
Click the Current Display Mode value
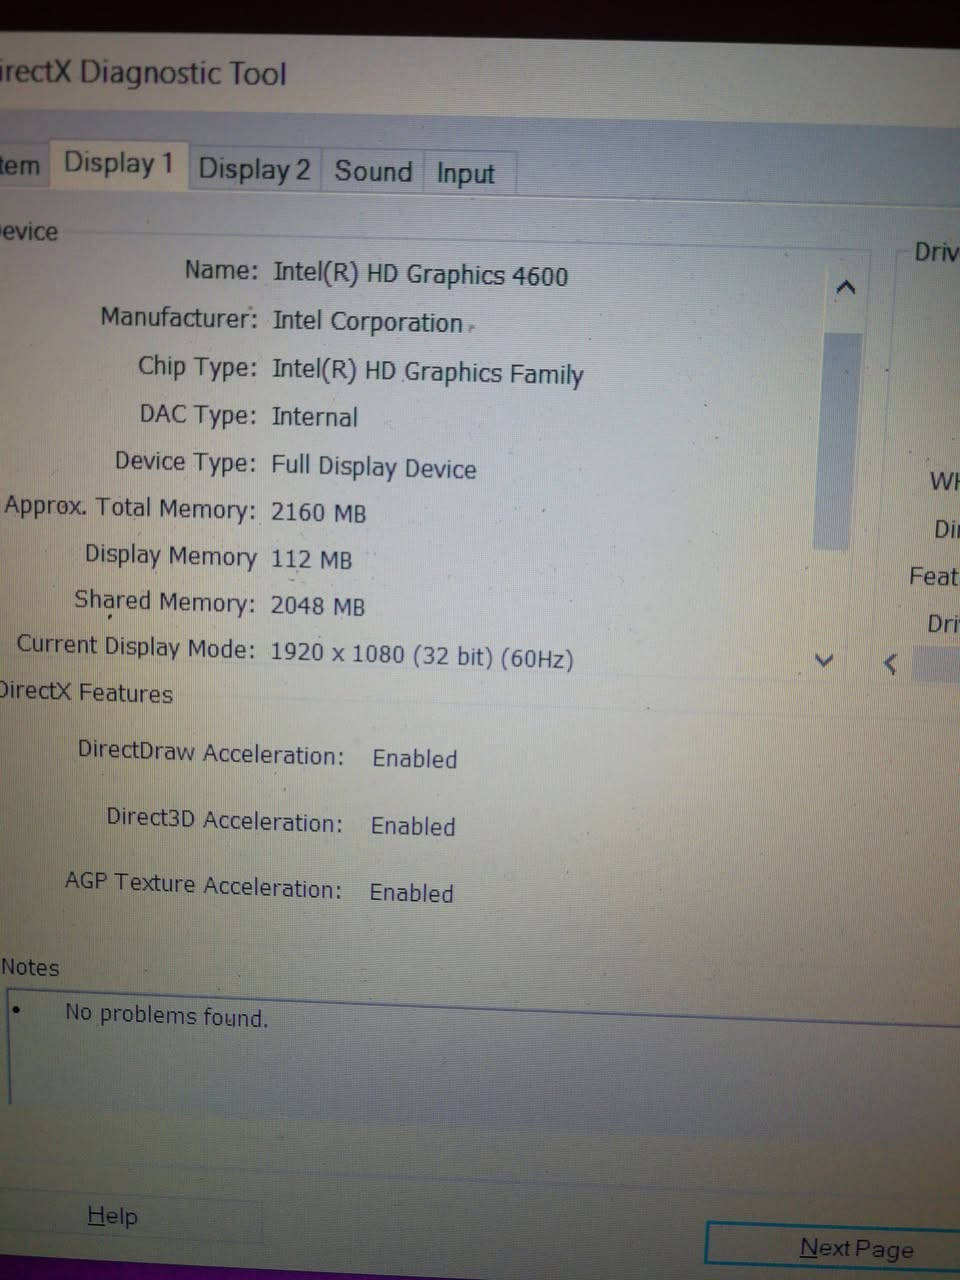[x=421, y=657]
